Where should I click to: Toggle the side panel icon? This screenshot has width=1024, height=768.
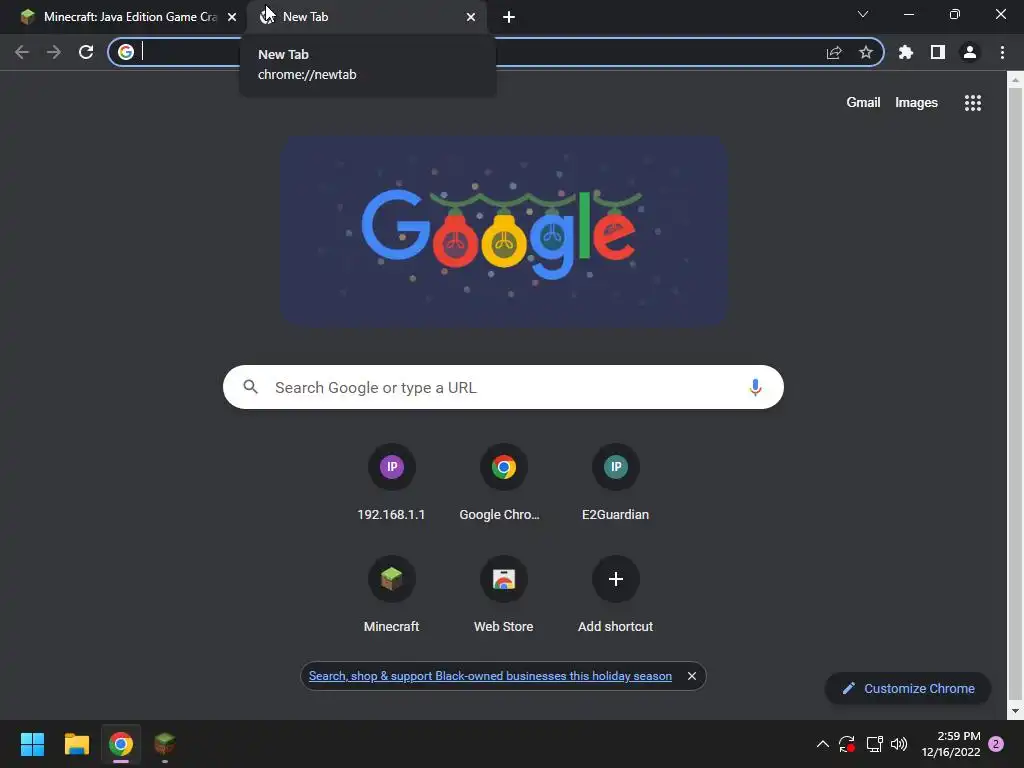(938, 52)
